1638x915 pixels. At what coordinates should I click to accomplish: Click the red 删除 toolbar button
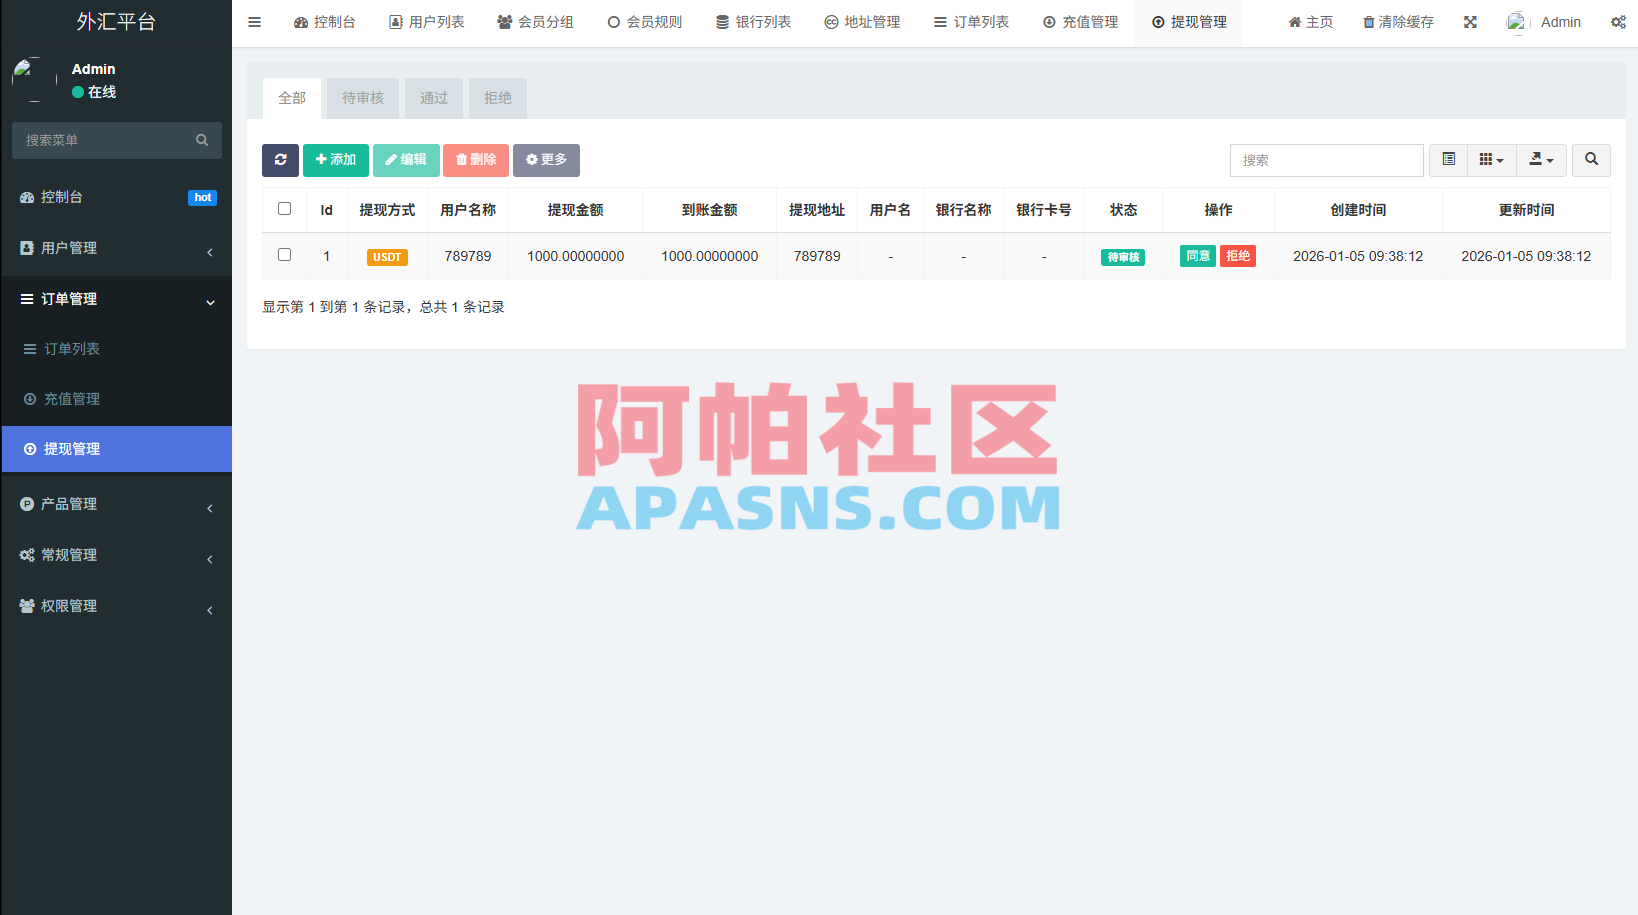pyautogui.click(x=476, y=160)
